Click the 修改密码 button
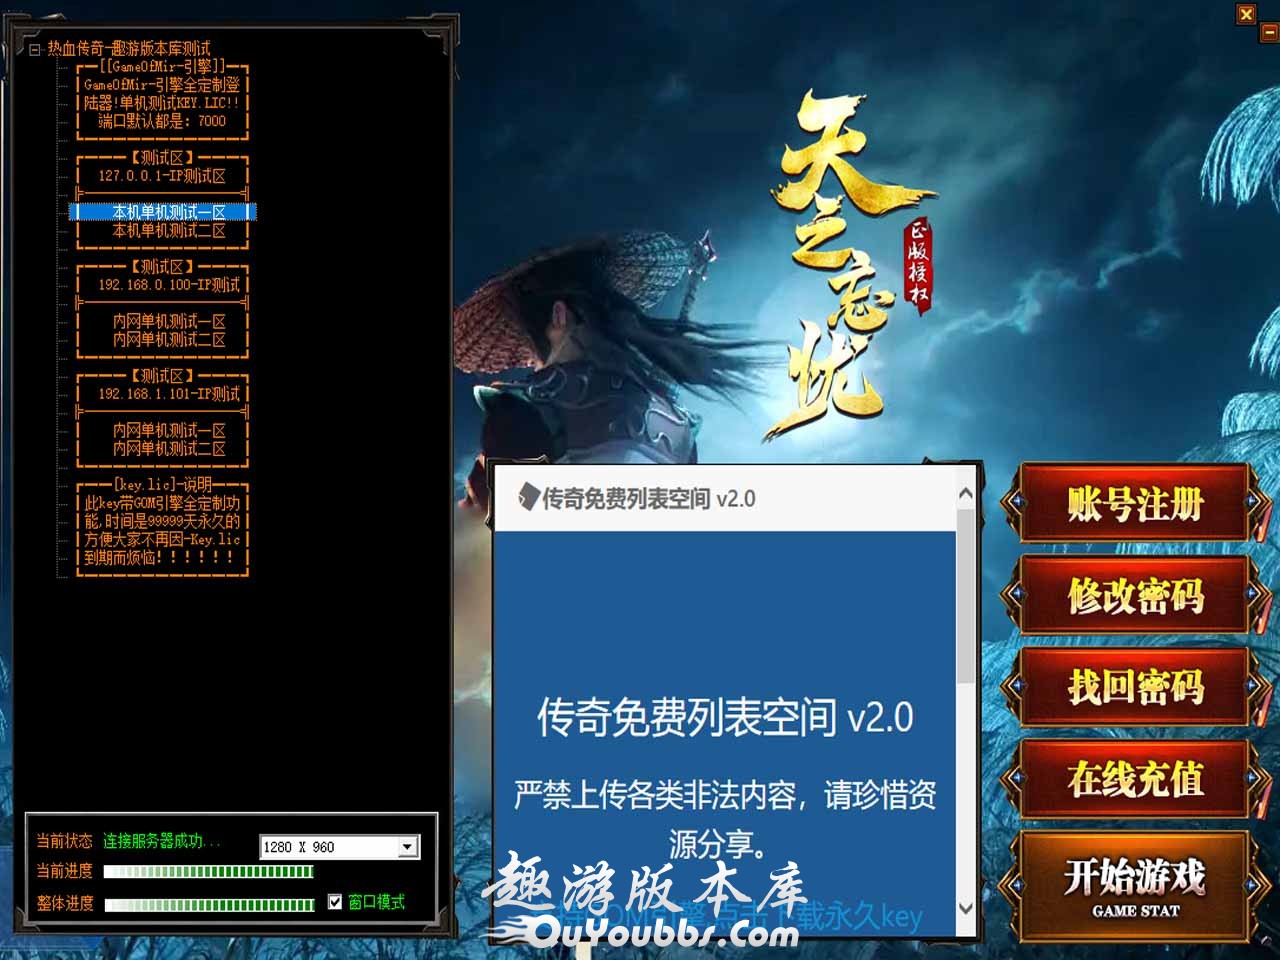The height and width of the screenshot is (960, 1280). (x=1134, y=595)
